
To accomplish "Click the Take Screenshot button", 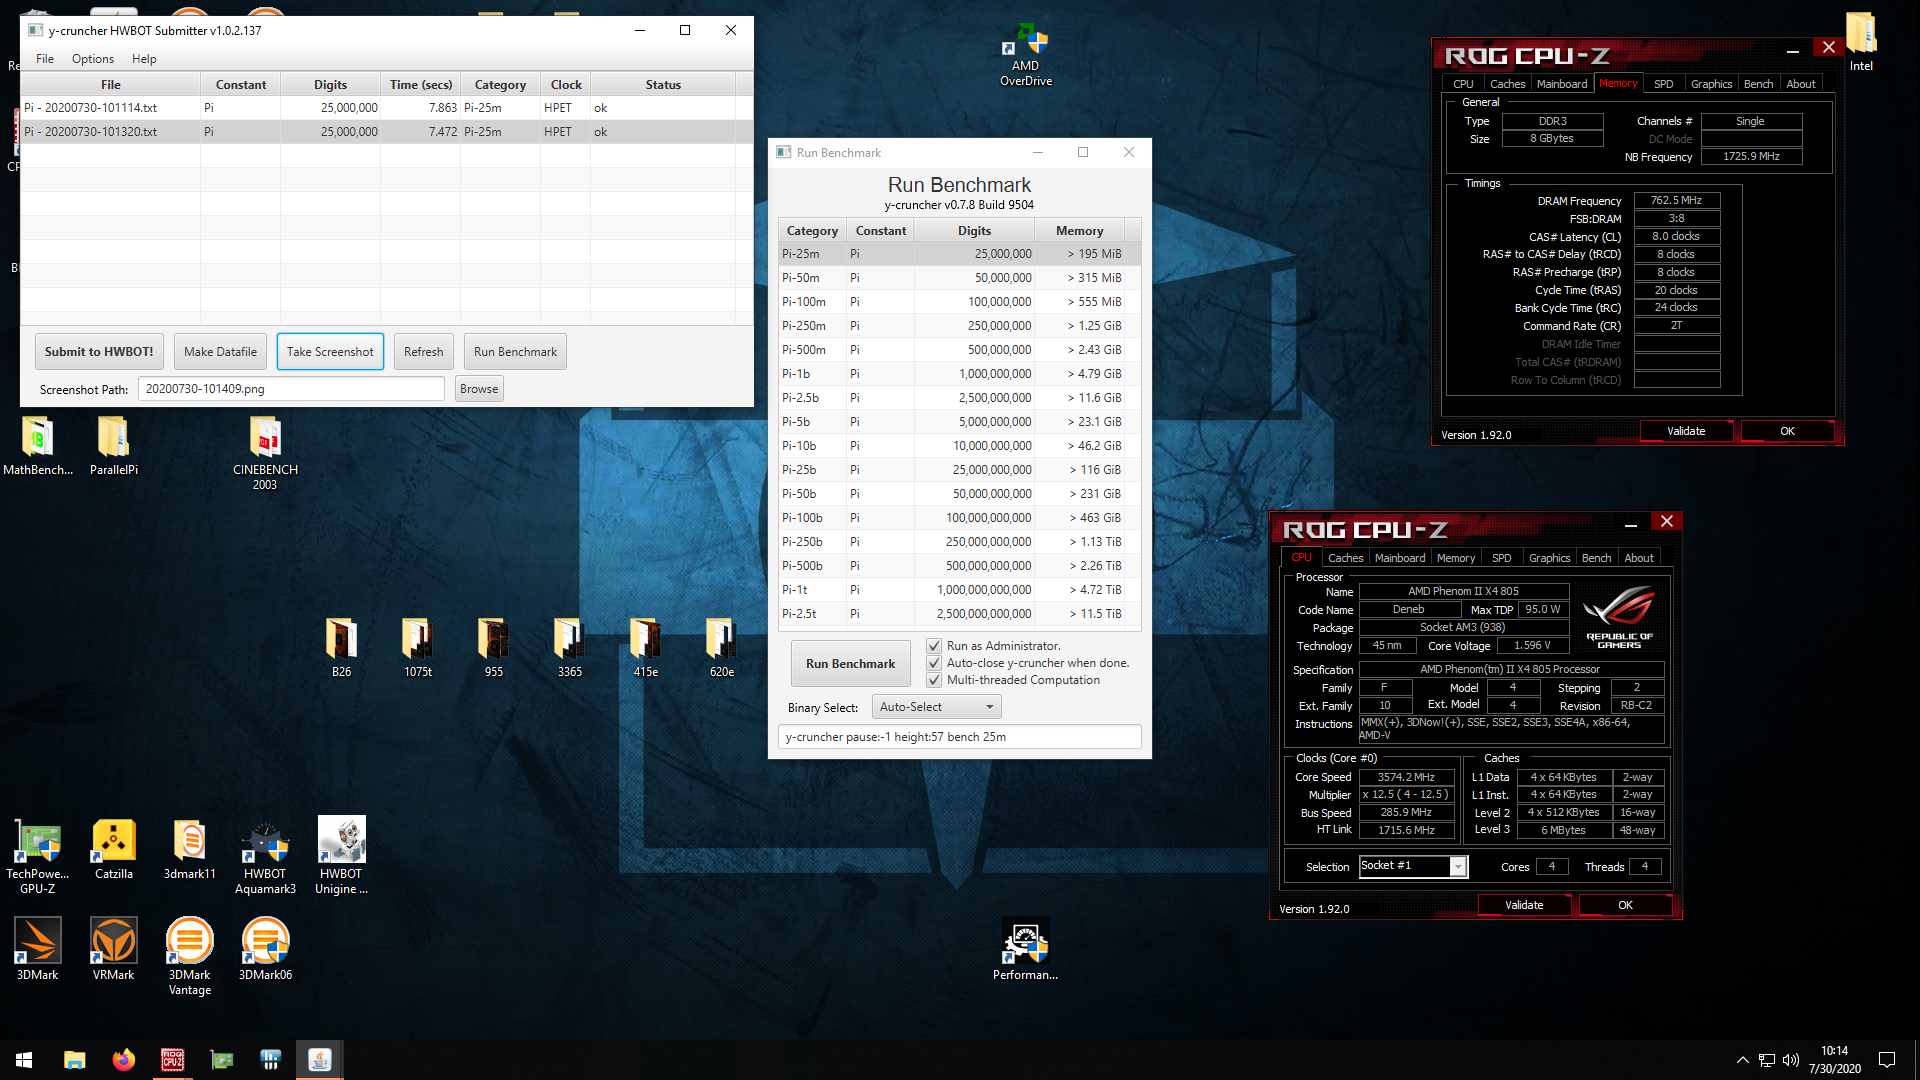I will click(330, 352).
